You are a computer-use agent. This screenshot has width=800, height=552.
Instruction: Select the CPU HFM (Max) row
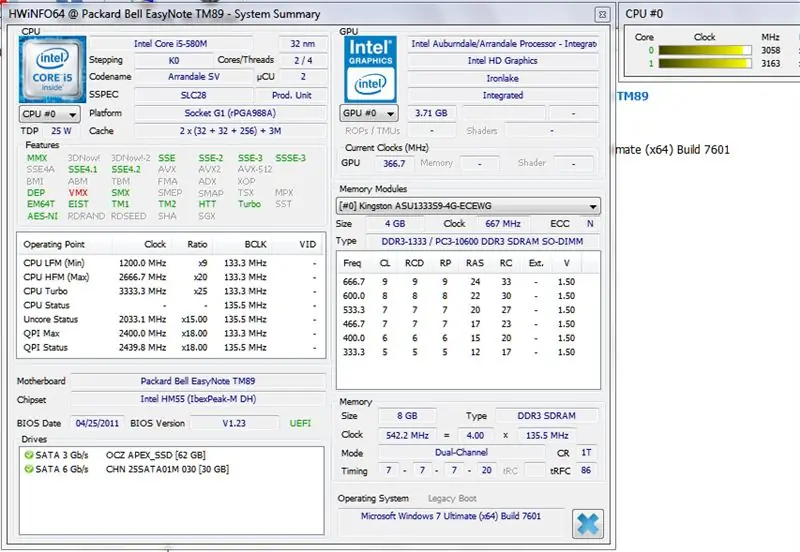[171, 277]
